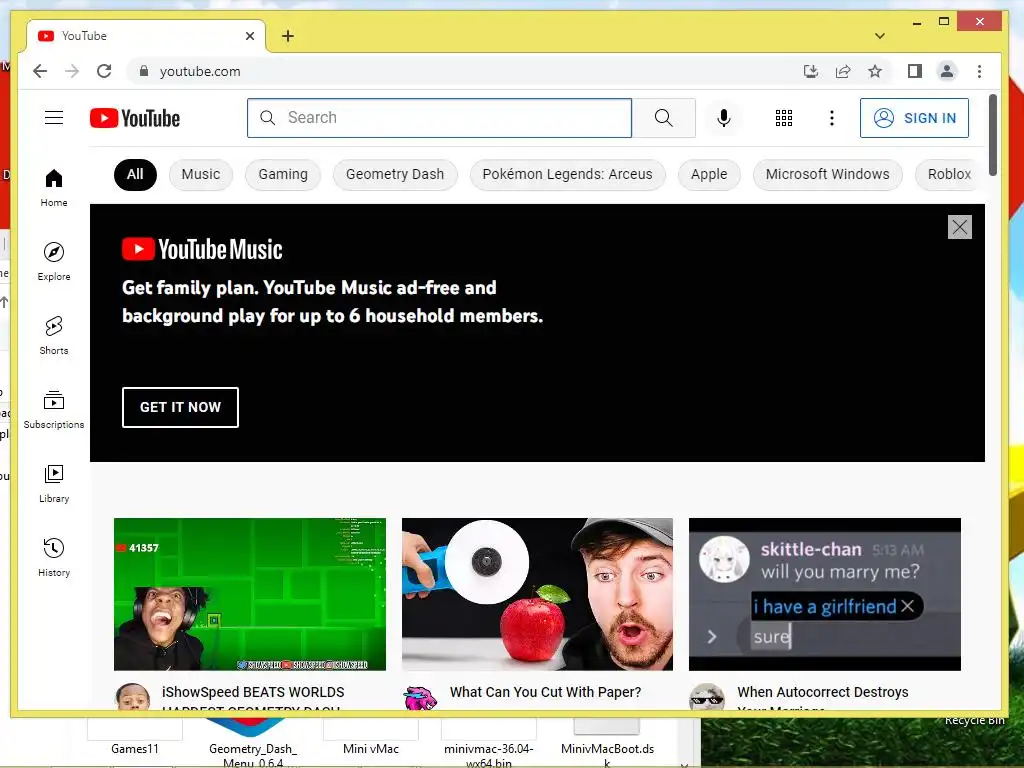View site info via padlock icon
This screenshot has height=768, width=1024.
[x=144, y=71]
